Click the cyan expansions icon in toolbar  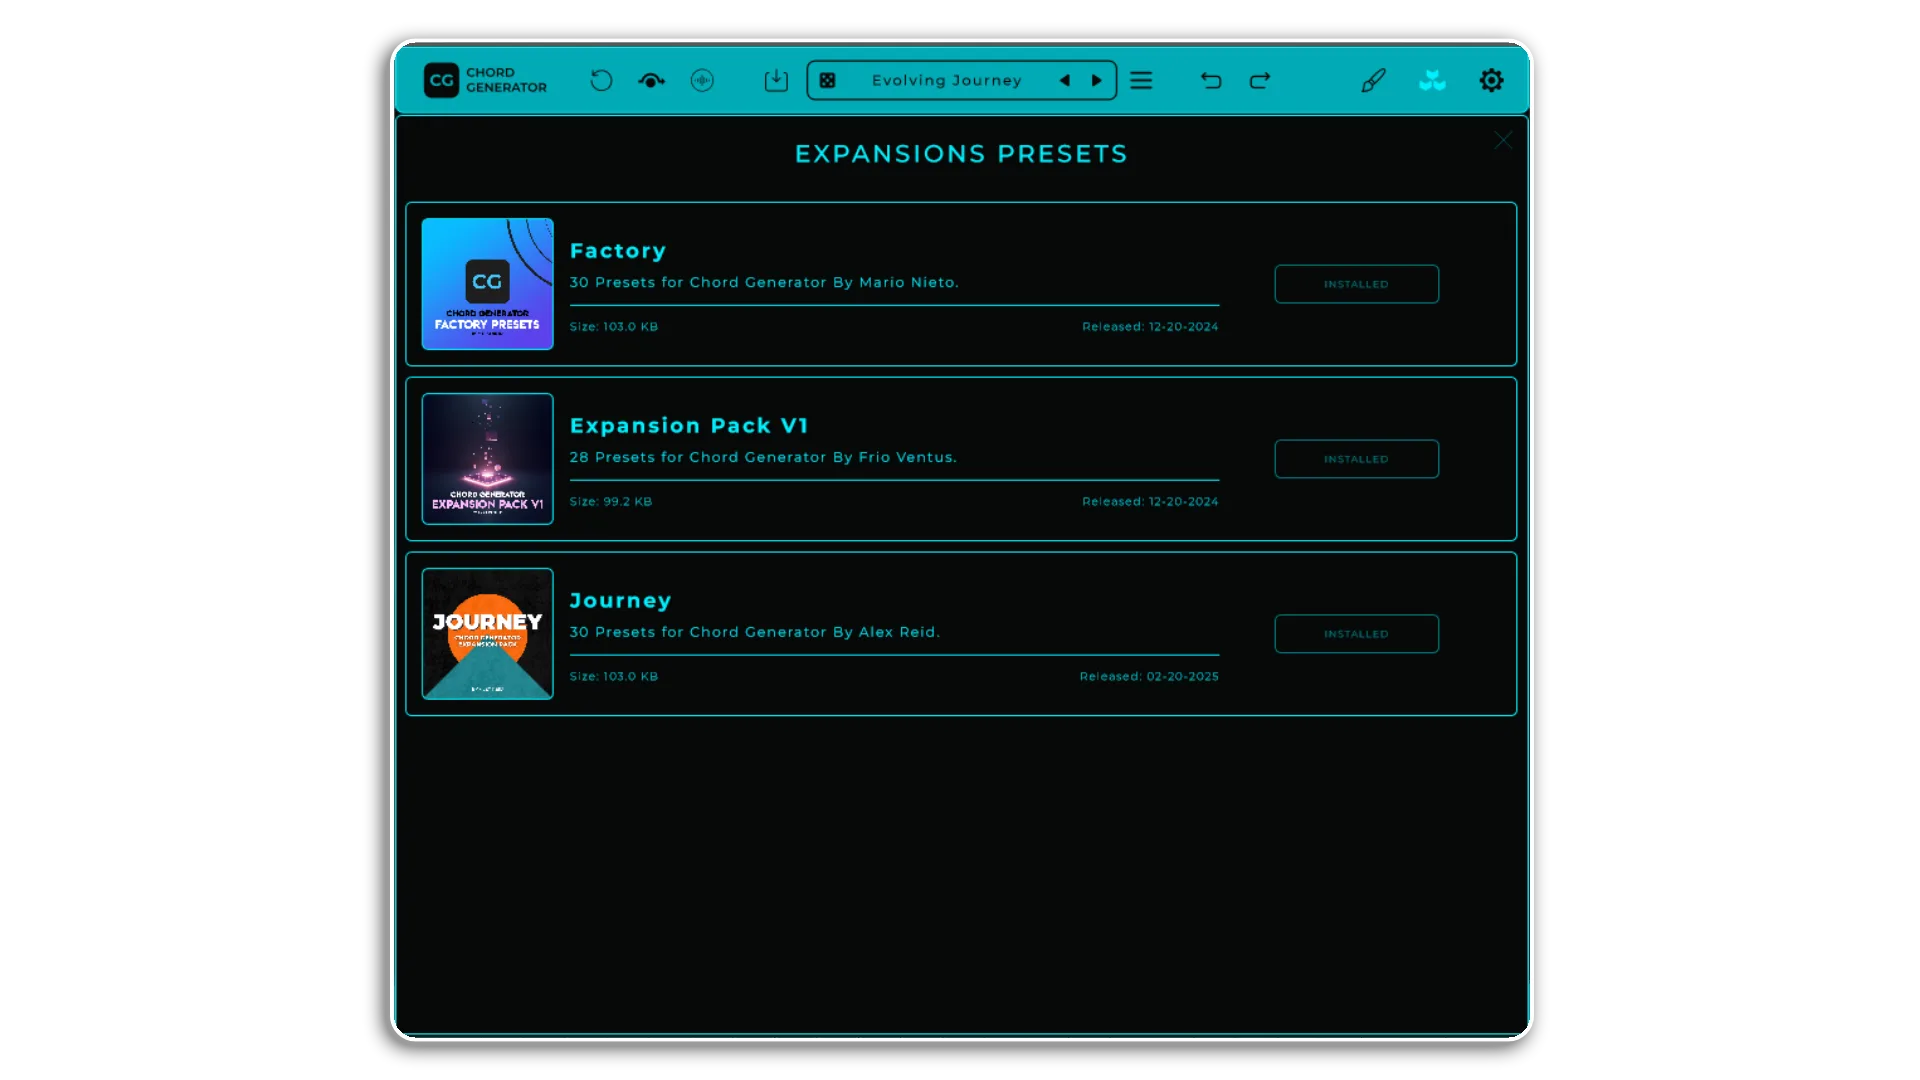click(1432, 80)
